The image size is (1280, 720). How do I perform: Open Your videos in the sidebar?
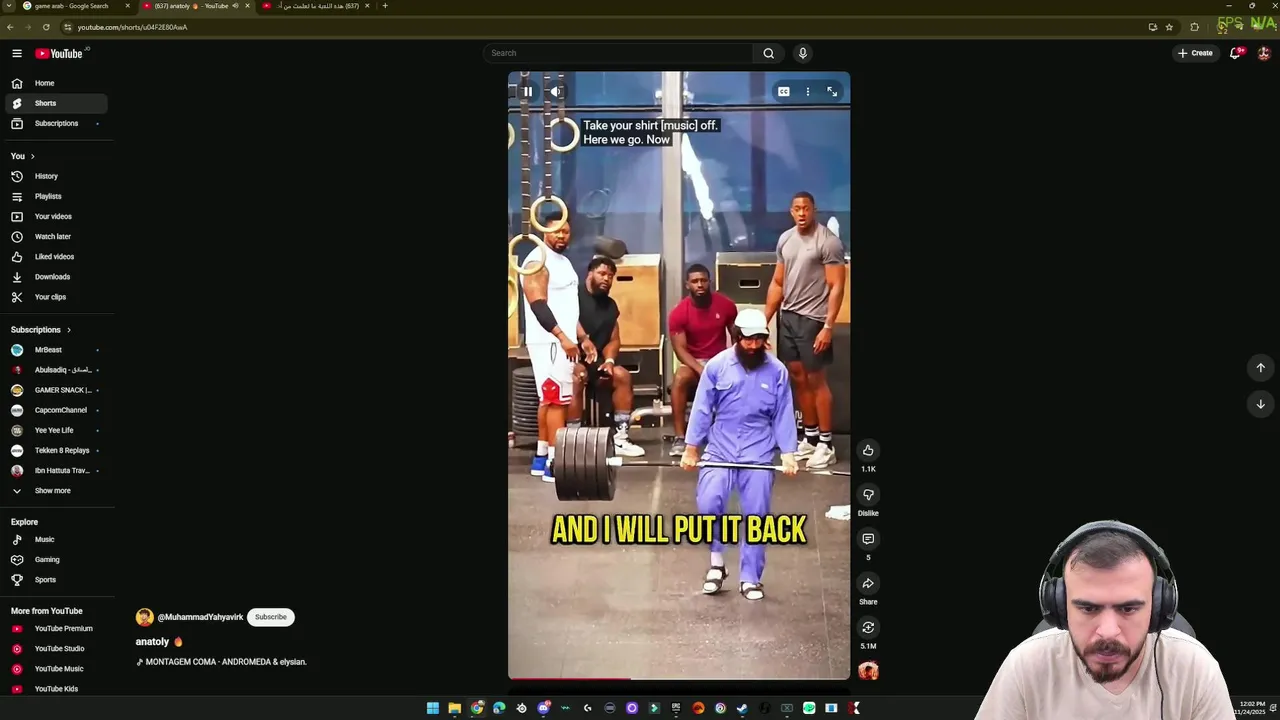55,216
